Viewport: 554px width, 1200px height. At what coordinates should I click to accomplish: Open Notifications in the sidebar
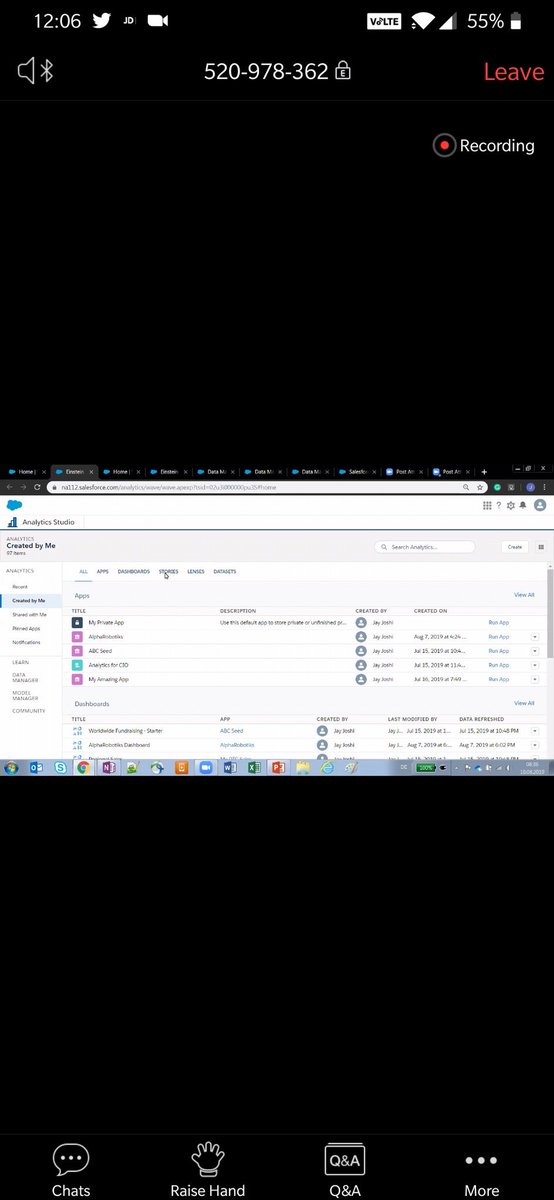pyautogui.click(x=27, y=642)
